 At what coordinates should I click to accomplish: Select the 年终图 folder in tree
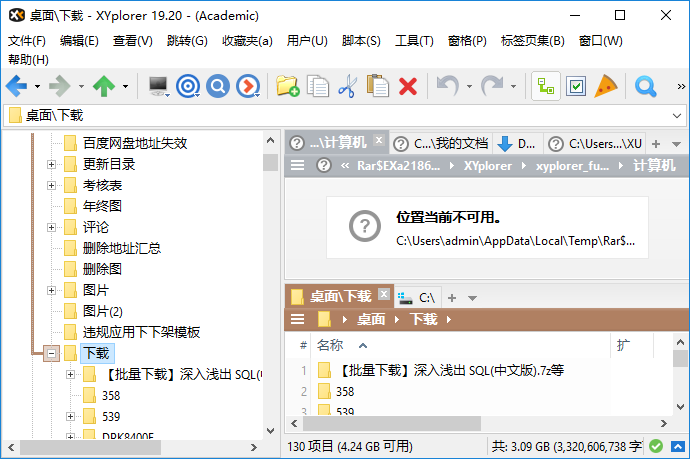coord(102,206)
